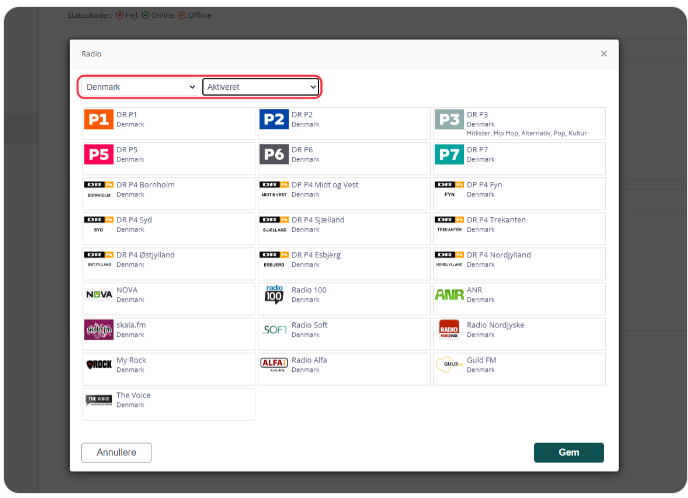Click the "DR P4 Trekanten" text
688x498 pixels.
(496, 220)
